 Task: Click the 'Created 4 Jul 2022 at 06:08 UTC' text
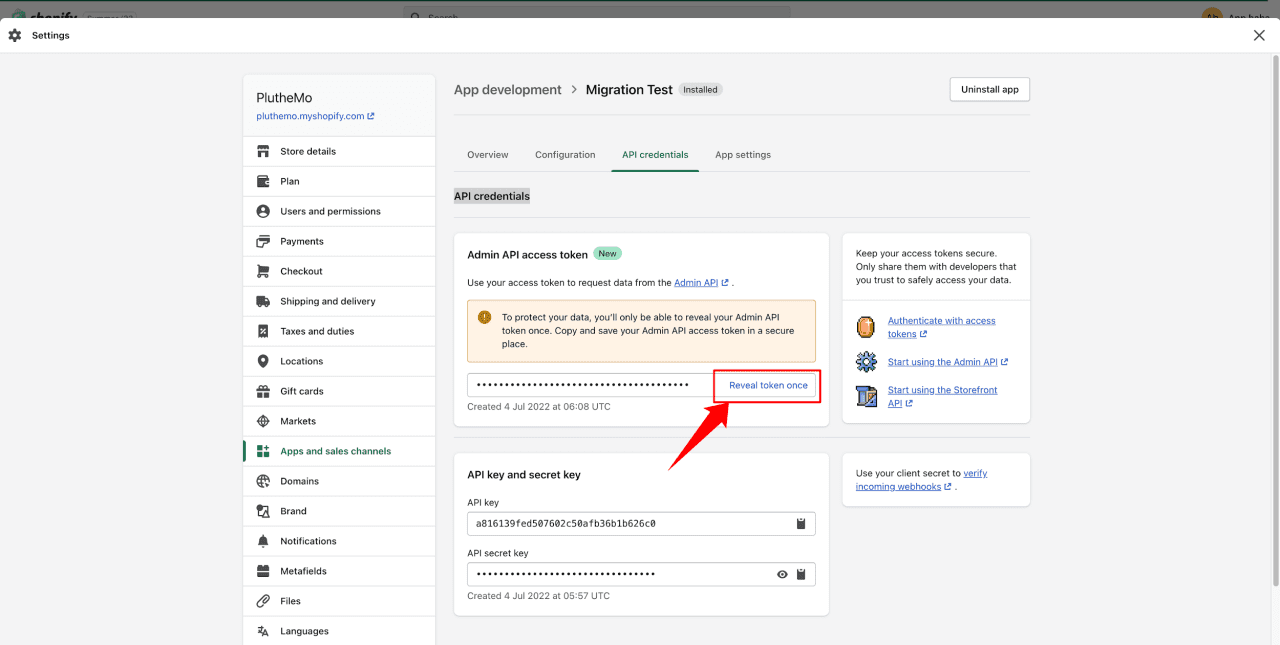539,407
